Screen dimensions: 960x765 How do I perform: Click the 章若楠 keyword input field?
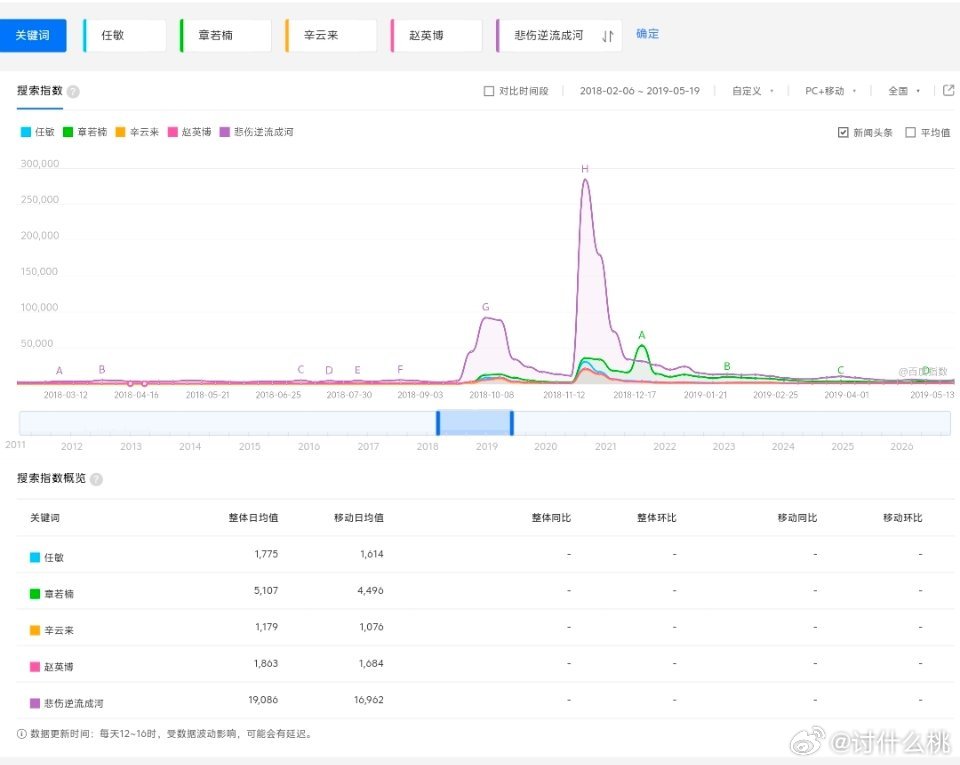[226, 35]
